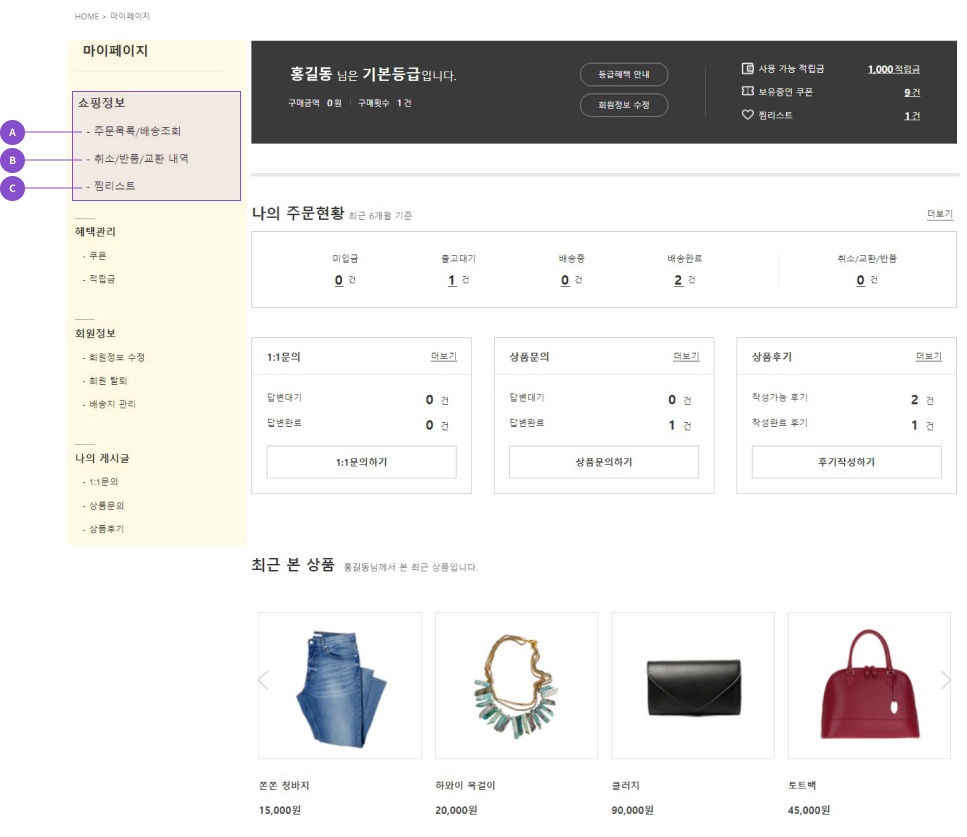Click the wallet icon beside 사용 가능 적립금
Viewport: 967px width, 837px height.
tap(747, 69)
